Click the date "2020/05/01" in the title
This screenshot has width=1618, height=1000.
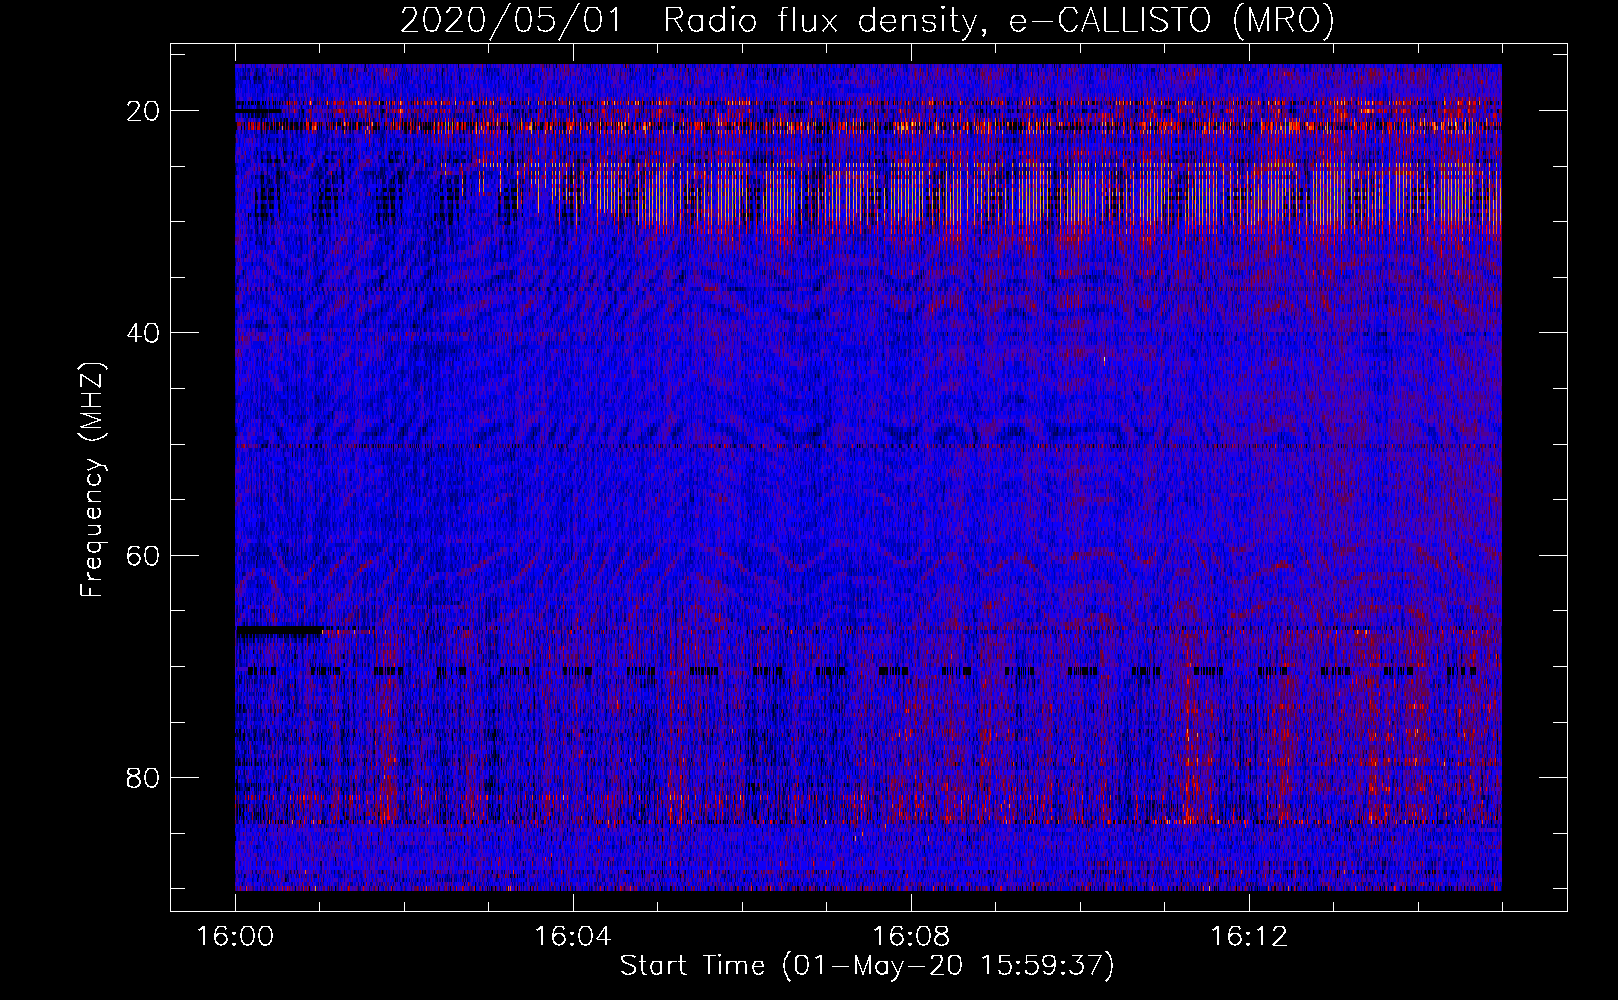tap(511, 21)
